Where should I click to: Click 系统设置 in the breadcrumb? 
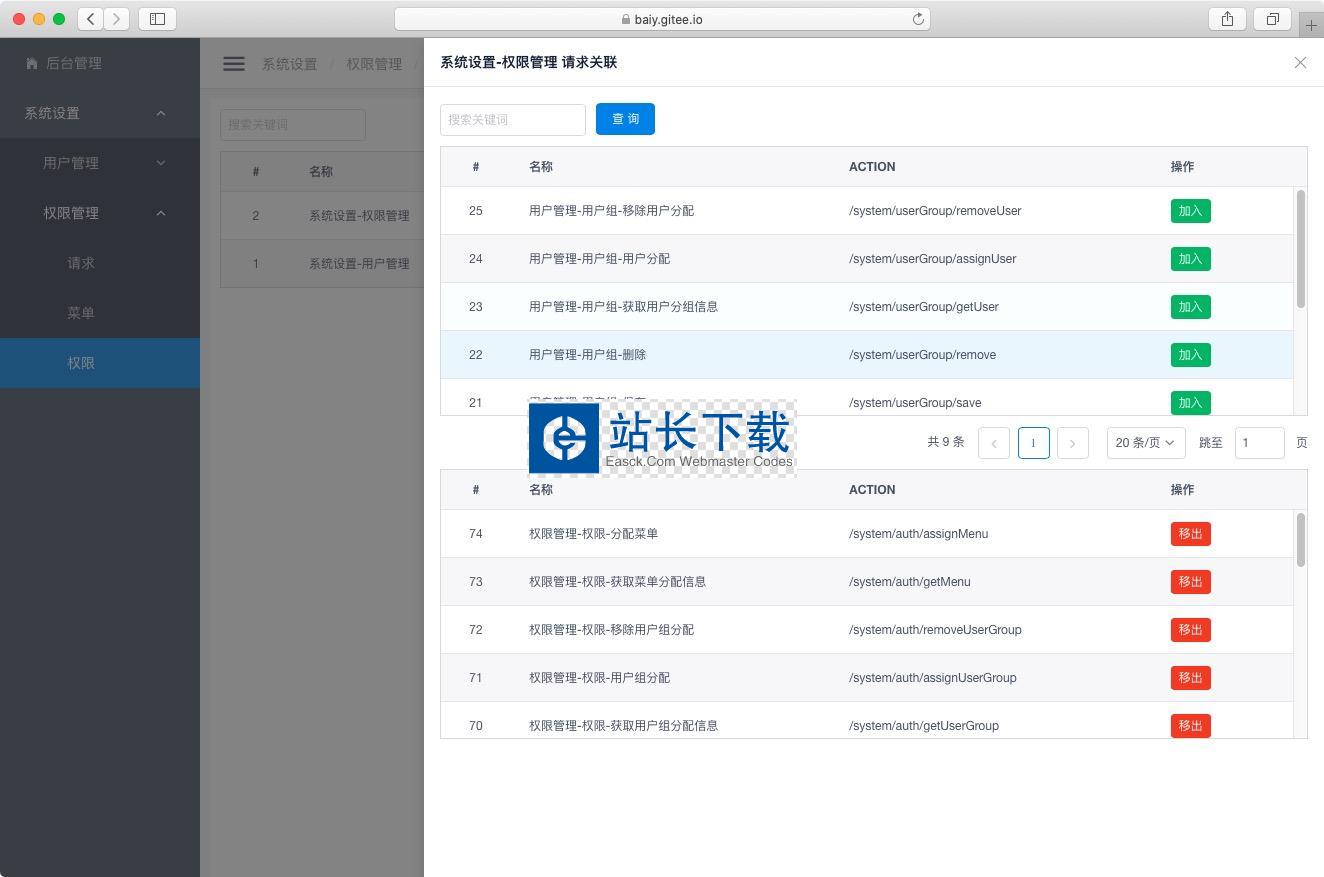289,64
